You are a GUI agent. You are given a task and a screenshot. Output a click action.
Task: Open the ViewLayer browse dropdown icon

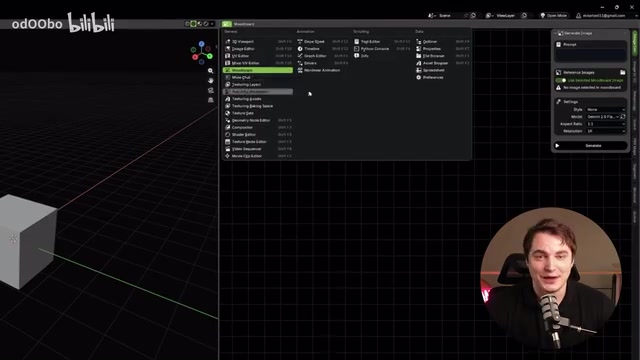coord(489,16)
